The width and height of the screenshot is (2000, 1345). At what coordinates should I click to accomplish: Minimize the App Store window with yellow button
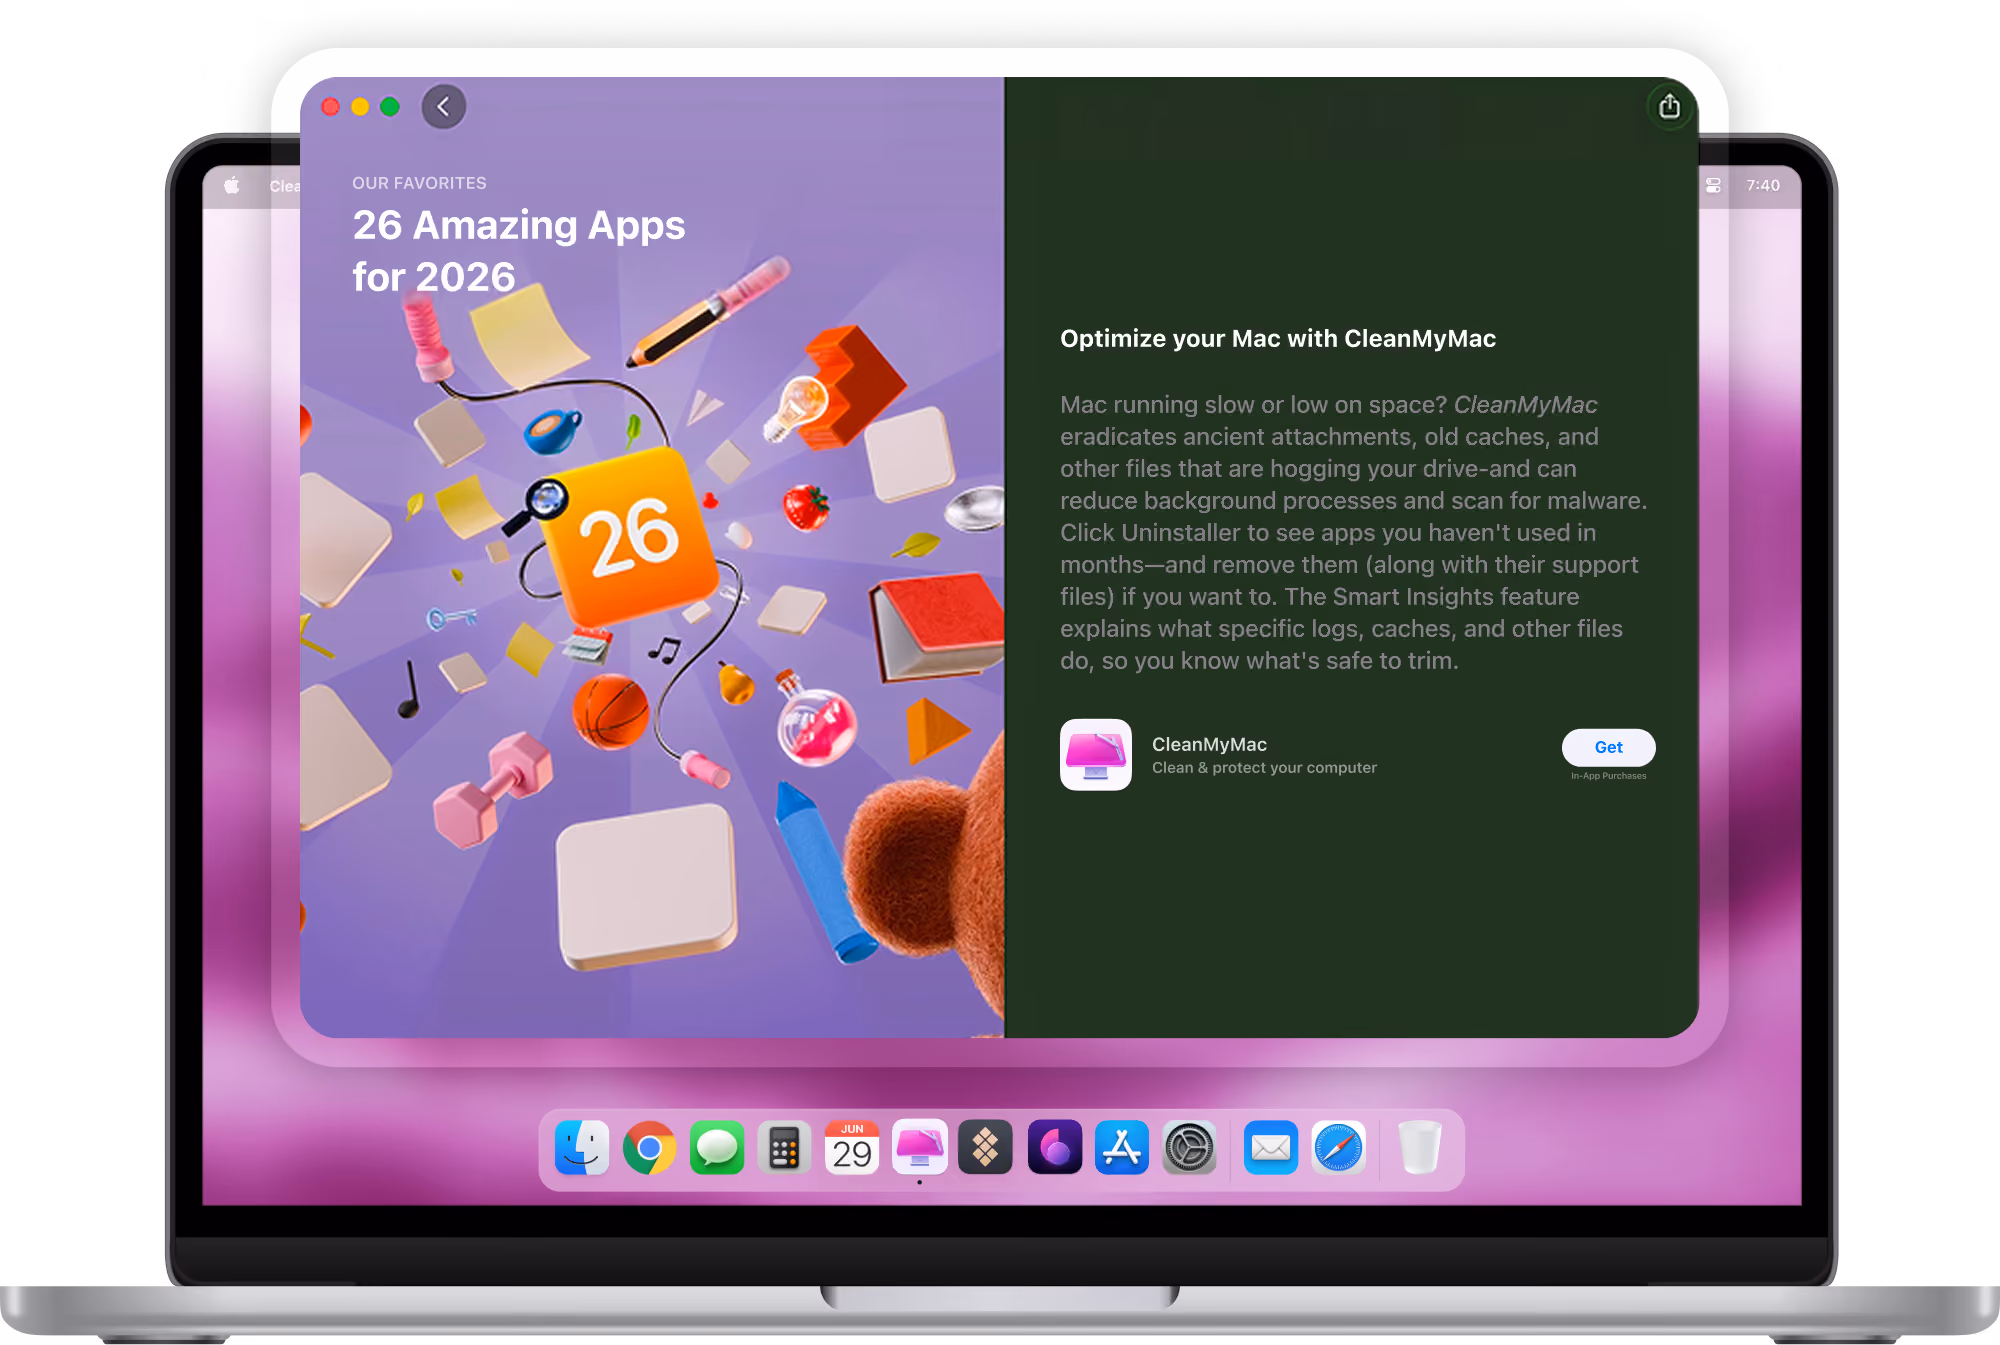[x=360, y=107]
